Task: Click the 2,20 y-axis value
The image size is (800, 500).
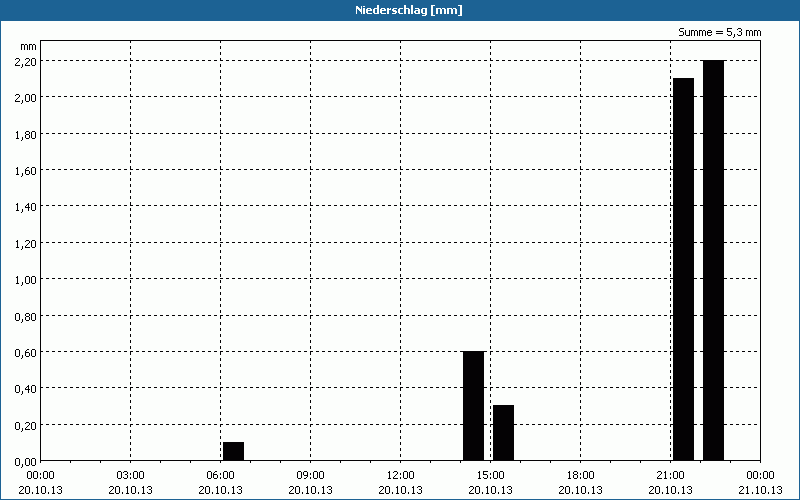Action: 26,61
